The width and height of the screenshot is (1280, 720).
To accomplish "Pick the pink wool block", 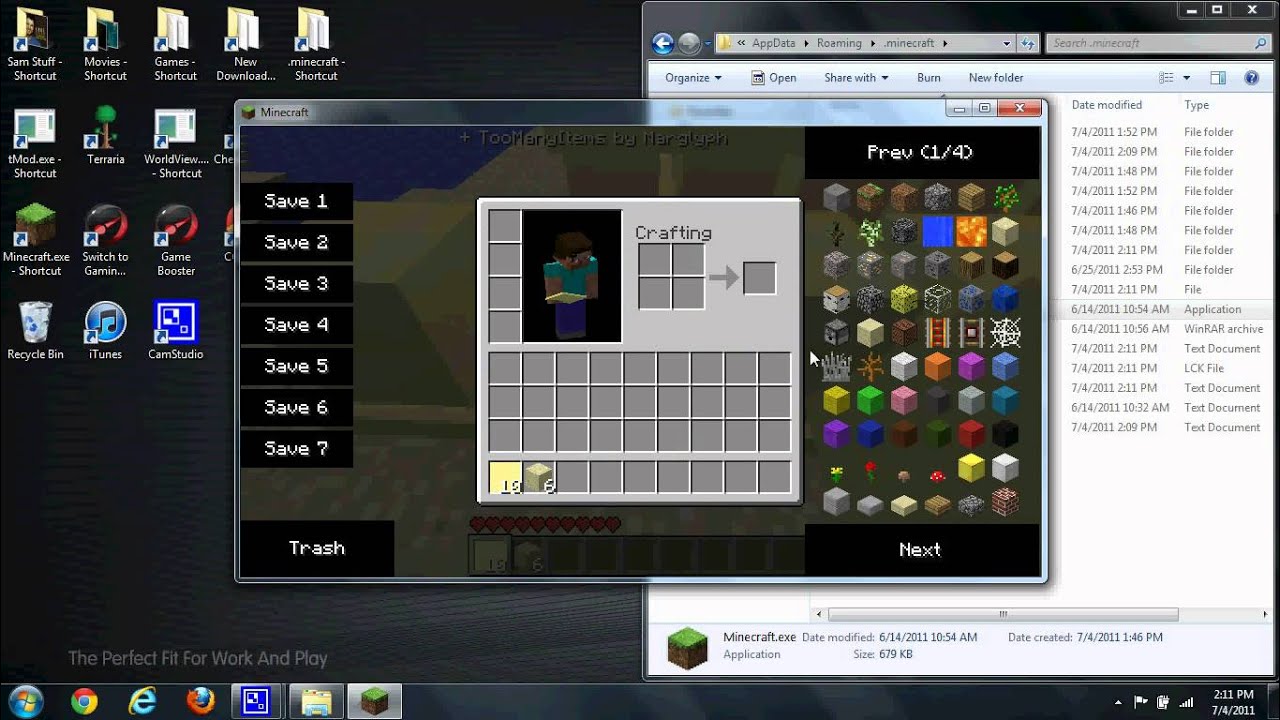I will coord(904,401).
